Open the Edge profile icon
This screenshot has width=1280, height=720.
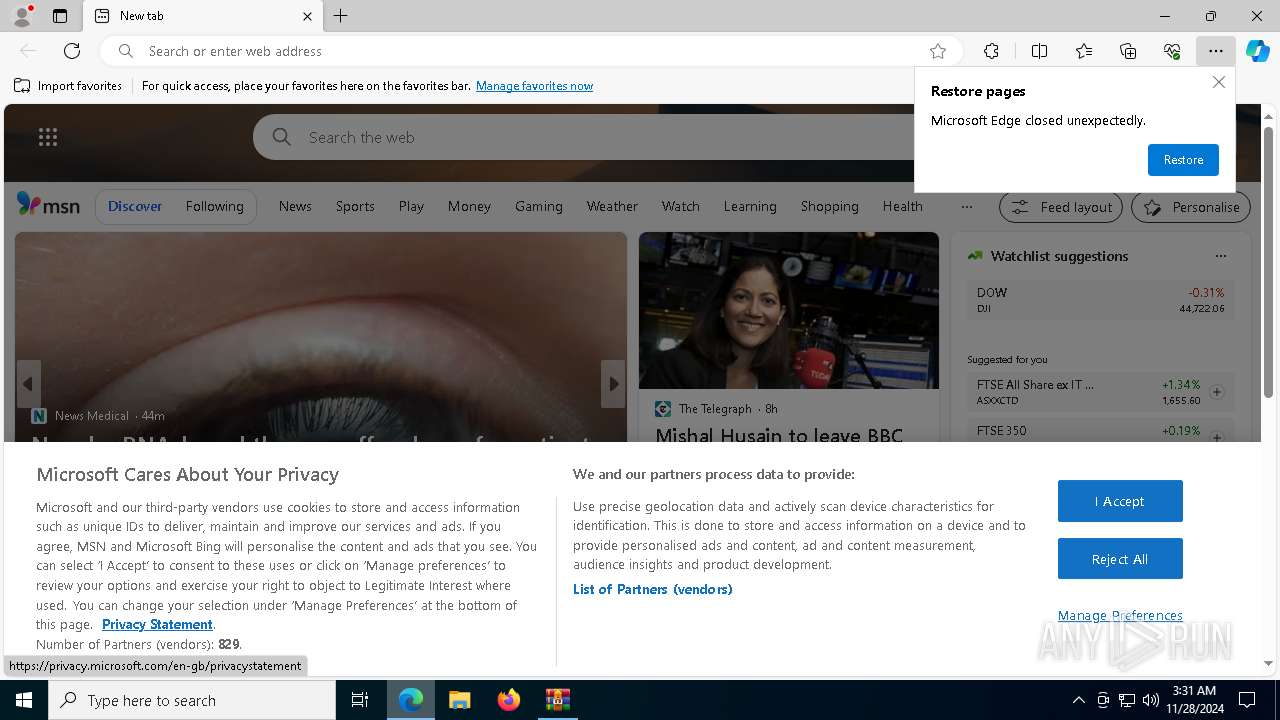[x=21, y=16]
